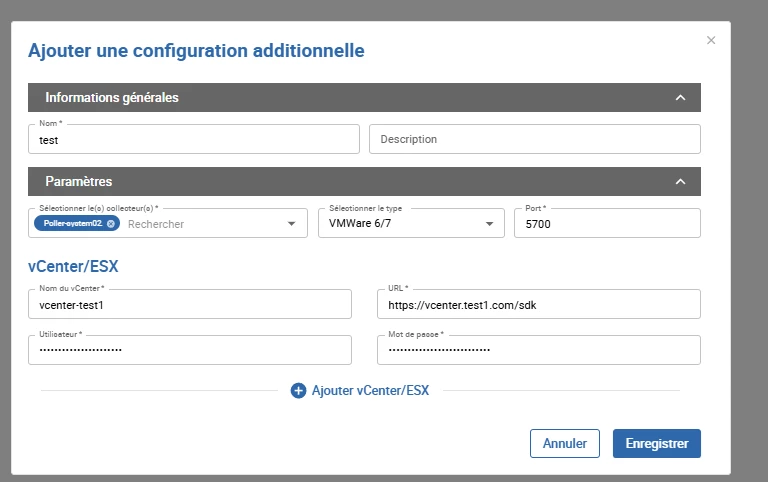Remove the Poller-system02 collector chip
Viewport: 768px width, 482px height.
tap(111, 224)
